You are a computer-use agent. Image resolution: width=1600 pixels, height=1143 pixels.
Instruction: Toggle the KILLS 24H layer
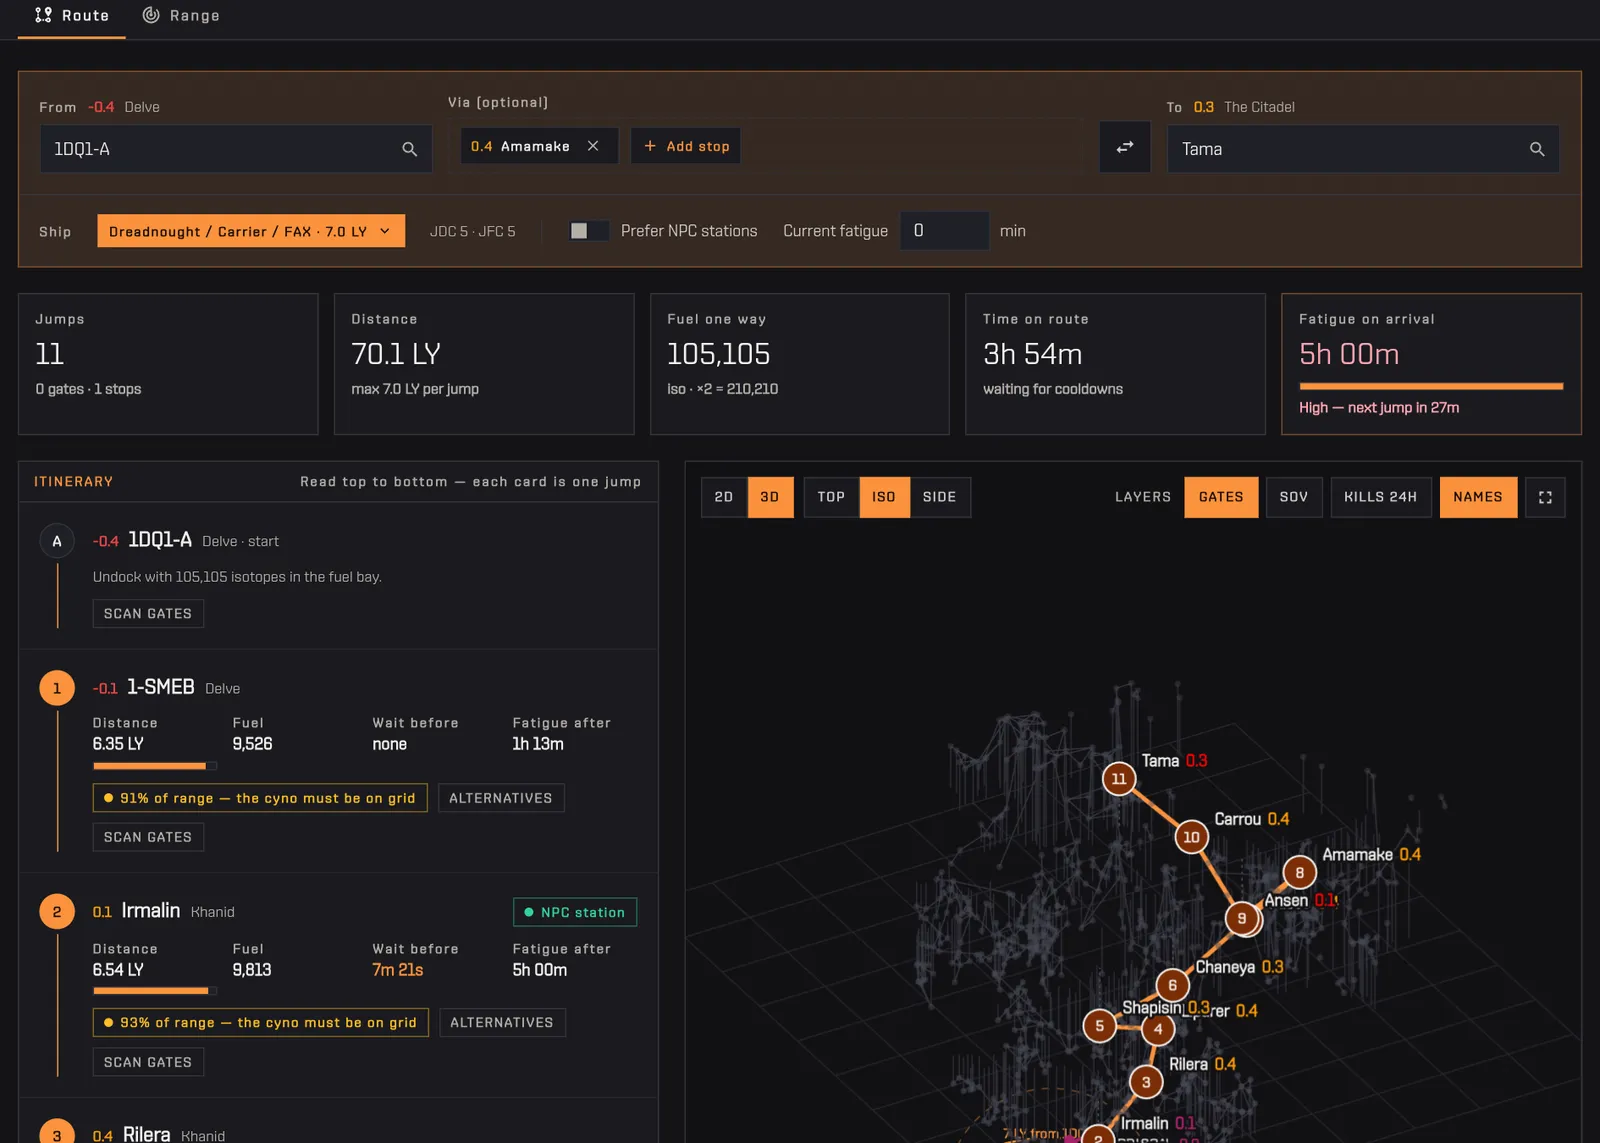[1381, 497]
